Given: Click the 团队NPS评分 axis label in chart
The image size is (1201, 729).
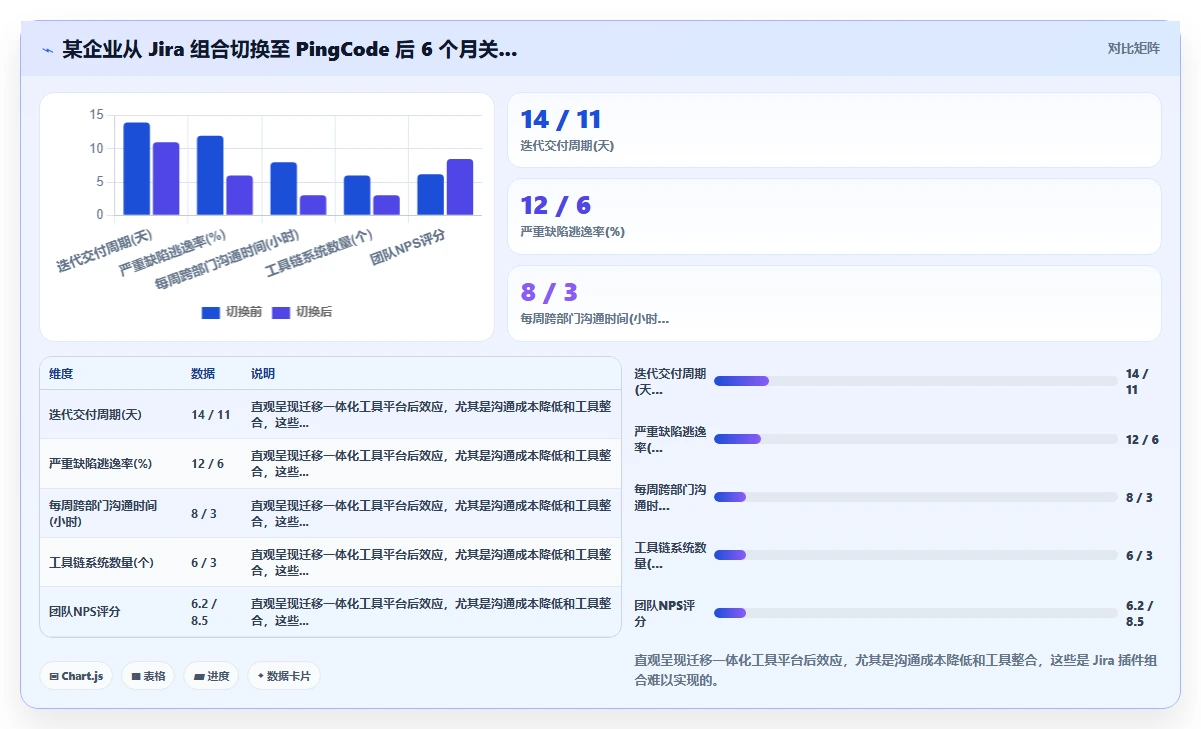Looking at the screenshot, I should click(x=408, y=246).
